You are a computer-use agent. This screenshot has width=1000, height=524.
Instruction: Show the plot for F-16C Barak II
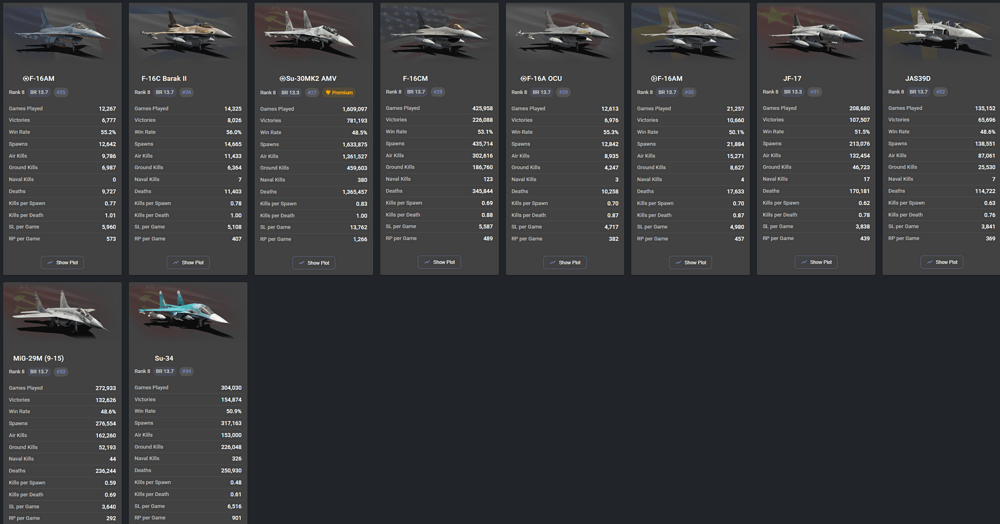pos(188,263)
